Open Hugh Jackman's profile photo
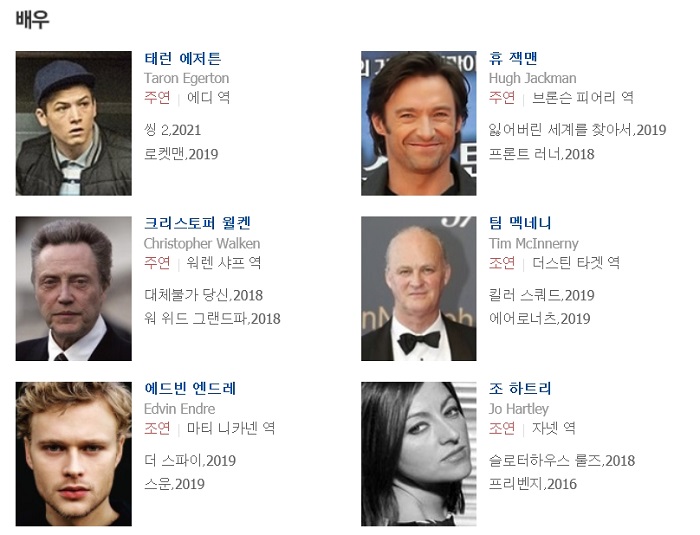 pyautogui.click(x=419, y=123)
